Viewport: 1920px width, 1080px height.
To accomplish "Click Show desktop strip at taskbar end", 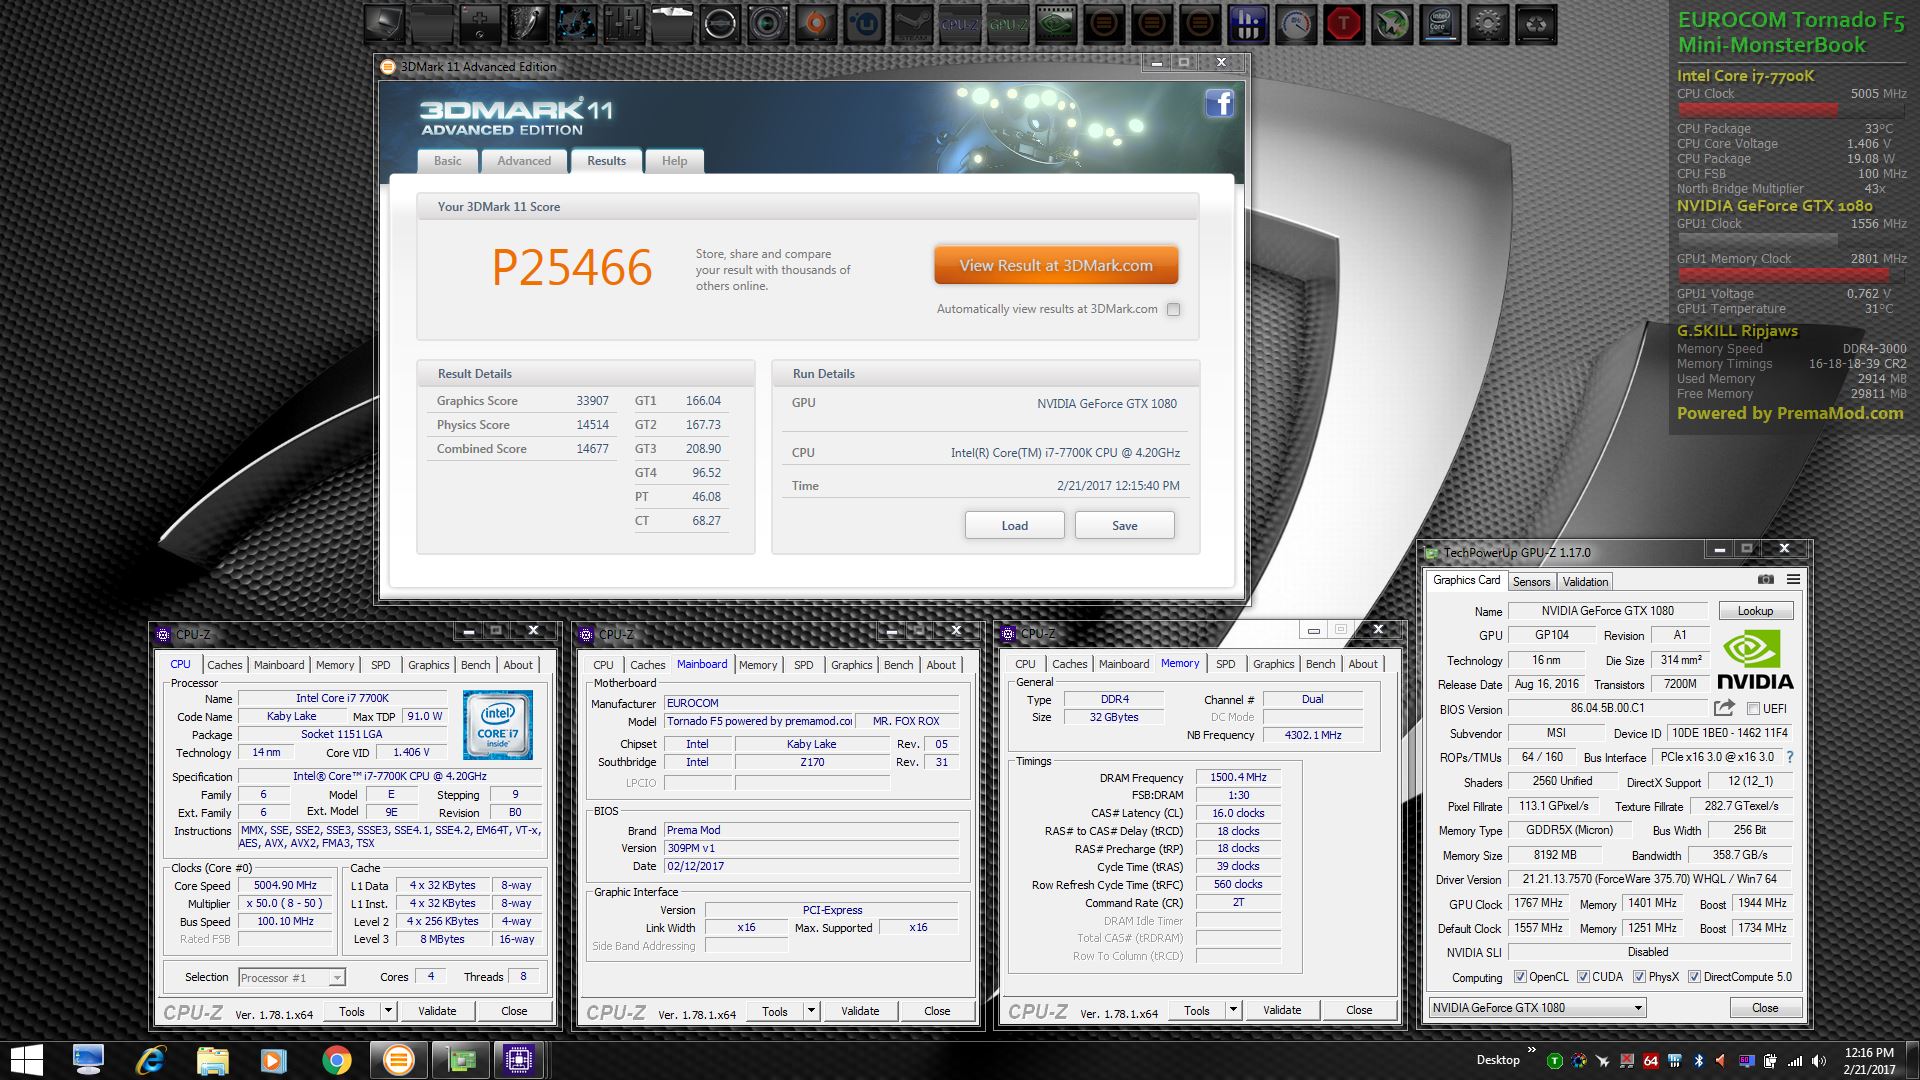I will click(x=1915, y=1061).
